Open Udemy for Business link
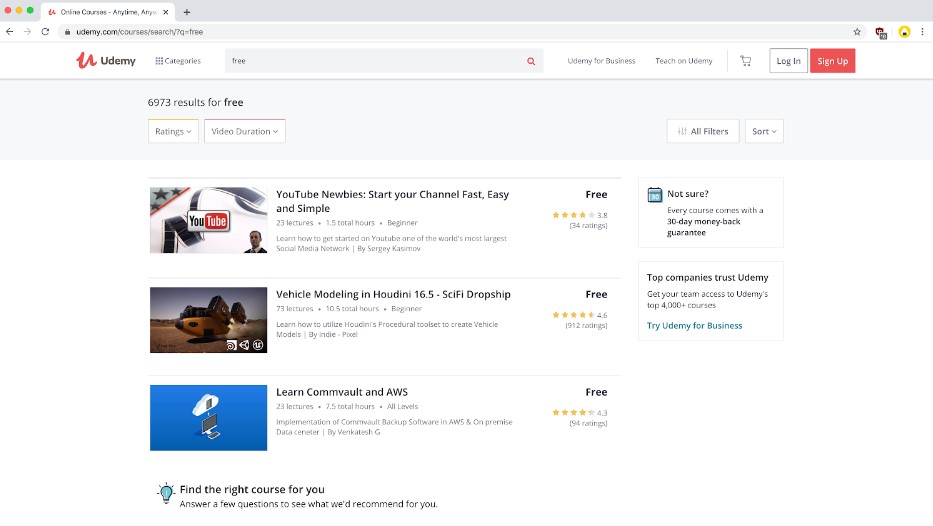The height and width of the screenshot is (526, 933). pyautogui.click(x=601, y=61)
